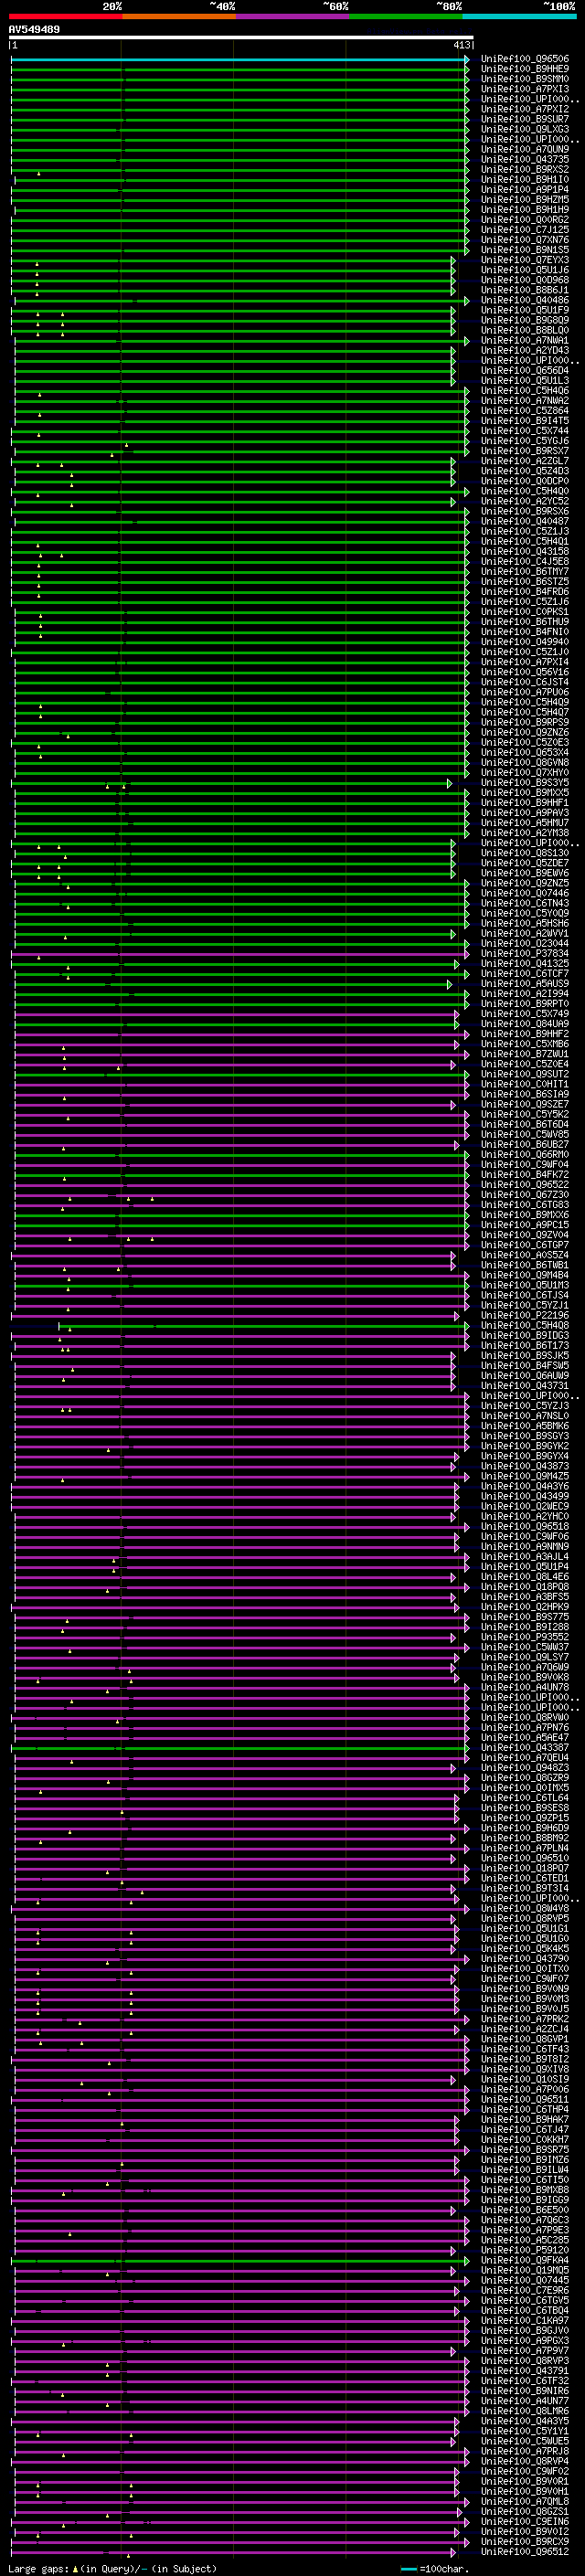Select hit UniRef100_A7PXI3

[x=525, y=90]
